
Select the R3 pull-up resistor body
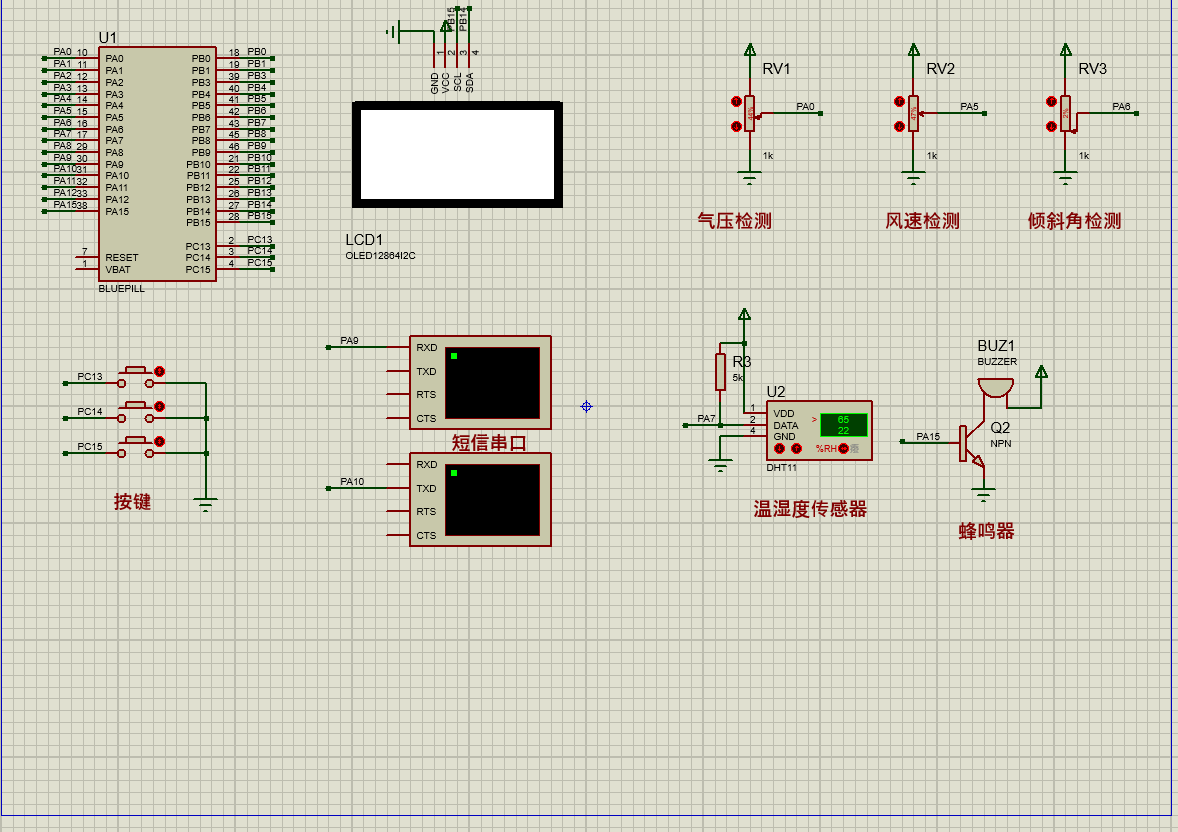pos(720,372)
